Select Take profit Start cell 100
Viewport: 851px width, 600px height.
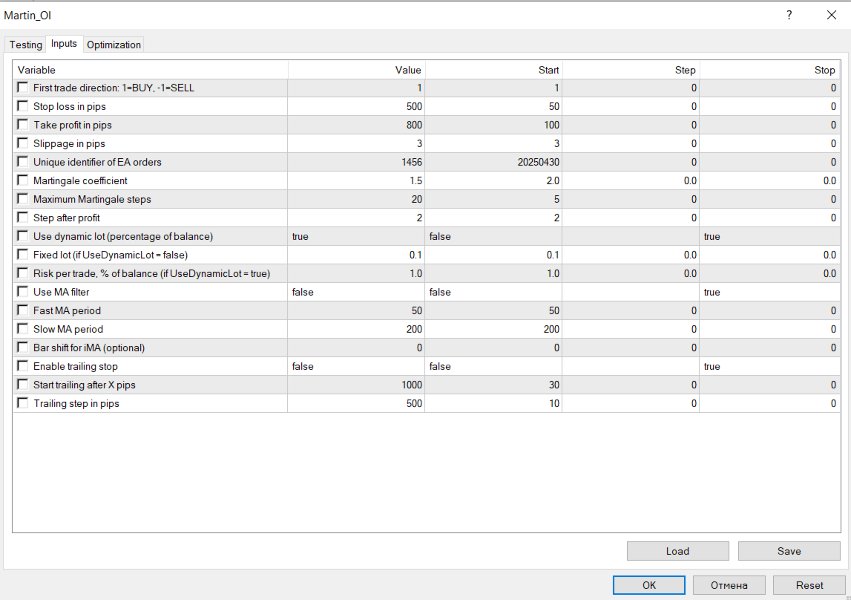tap(494, 125)
